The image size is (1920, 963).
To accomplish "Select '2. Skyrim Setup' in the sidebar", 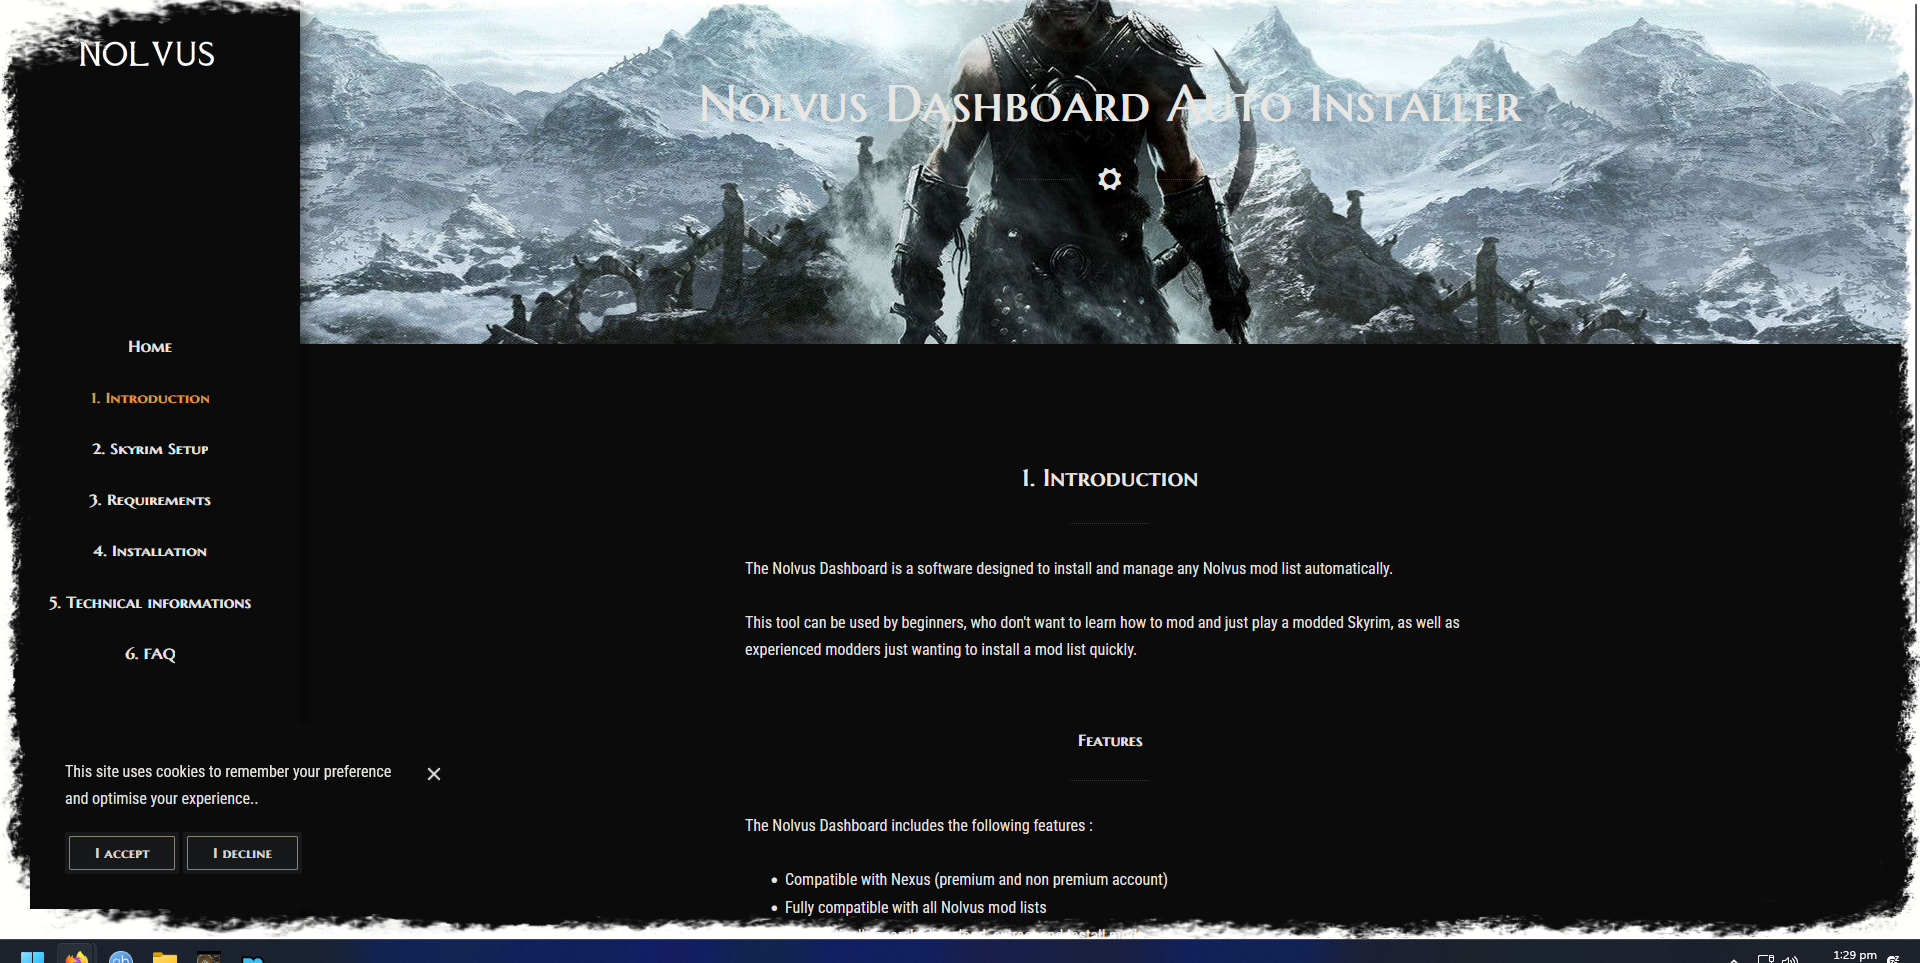I will [x=150, y=449].
